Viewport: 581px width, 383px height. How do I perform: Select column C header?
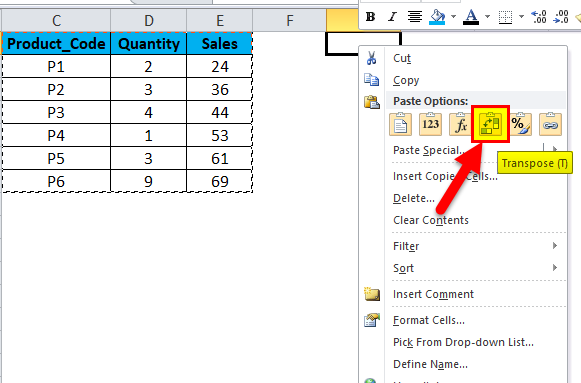pyautogui.click(x=56, y=20)
